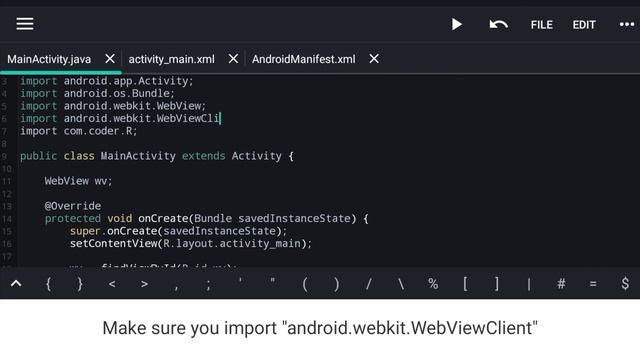The image size is (640, 360).
Task: Insert a percent sign
Action: (433, 284)
